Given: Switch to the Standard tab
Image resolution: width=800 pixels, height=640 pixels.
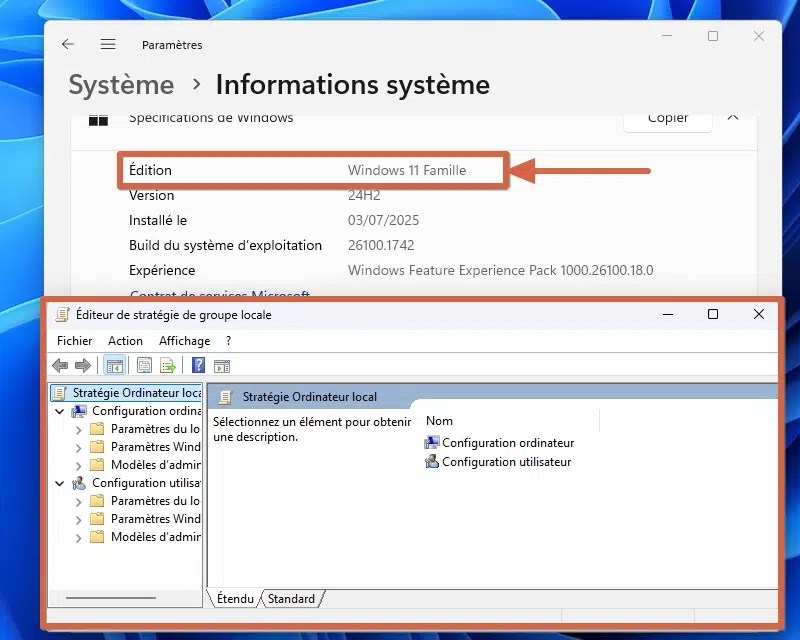Looking at the screenshot, I should click(291, 599).
